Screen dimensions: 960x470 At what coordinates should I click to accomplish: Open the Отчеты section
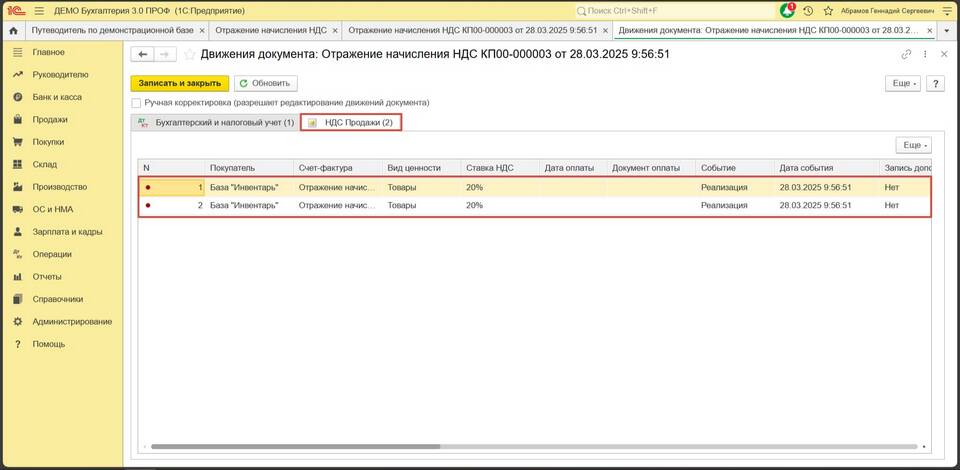click(x=47, y=277)
